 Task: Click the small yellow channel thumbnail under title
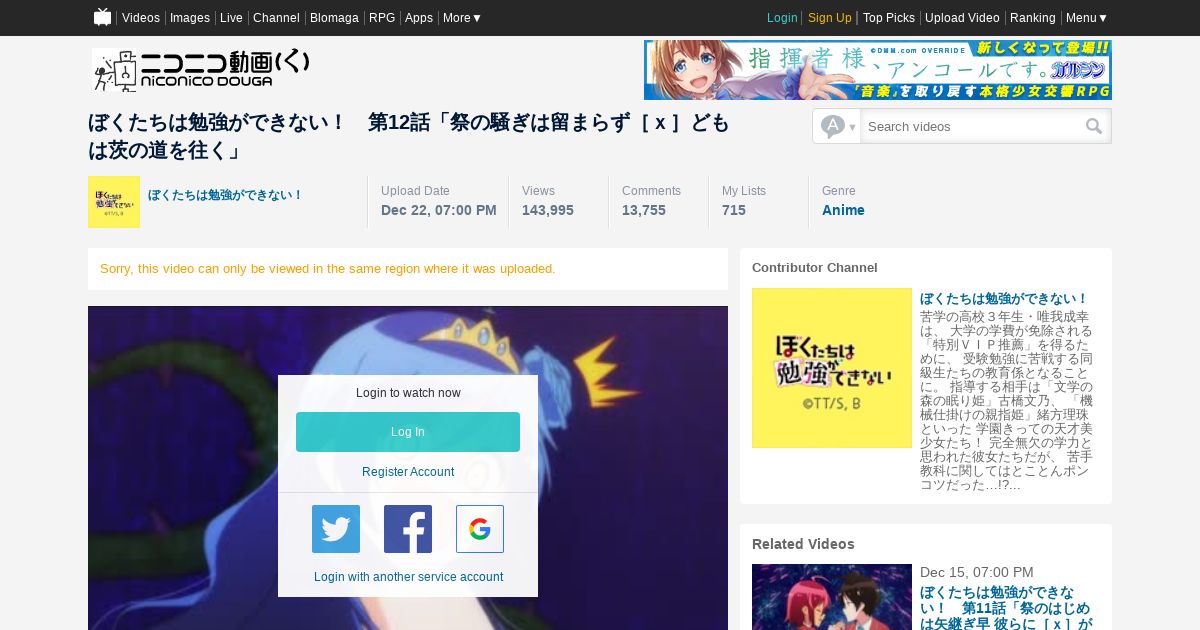pos(114,202)
